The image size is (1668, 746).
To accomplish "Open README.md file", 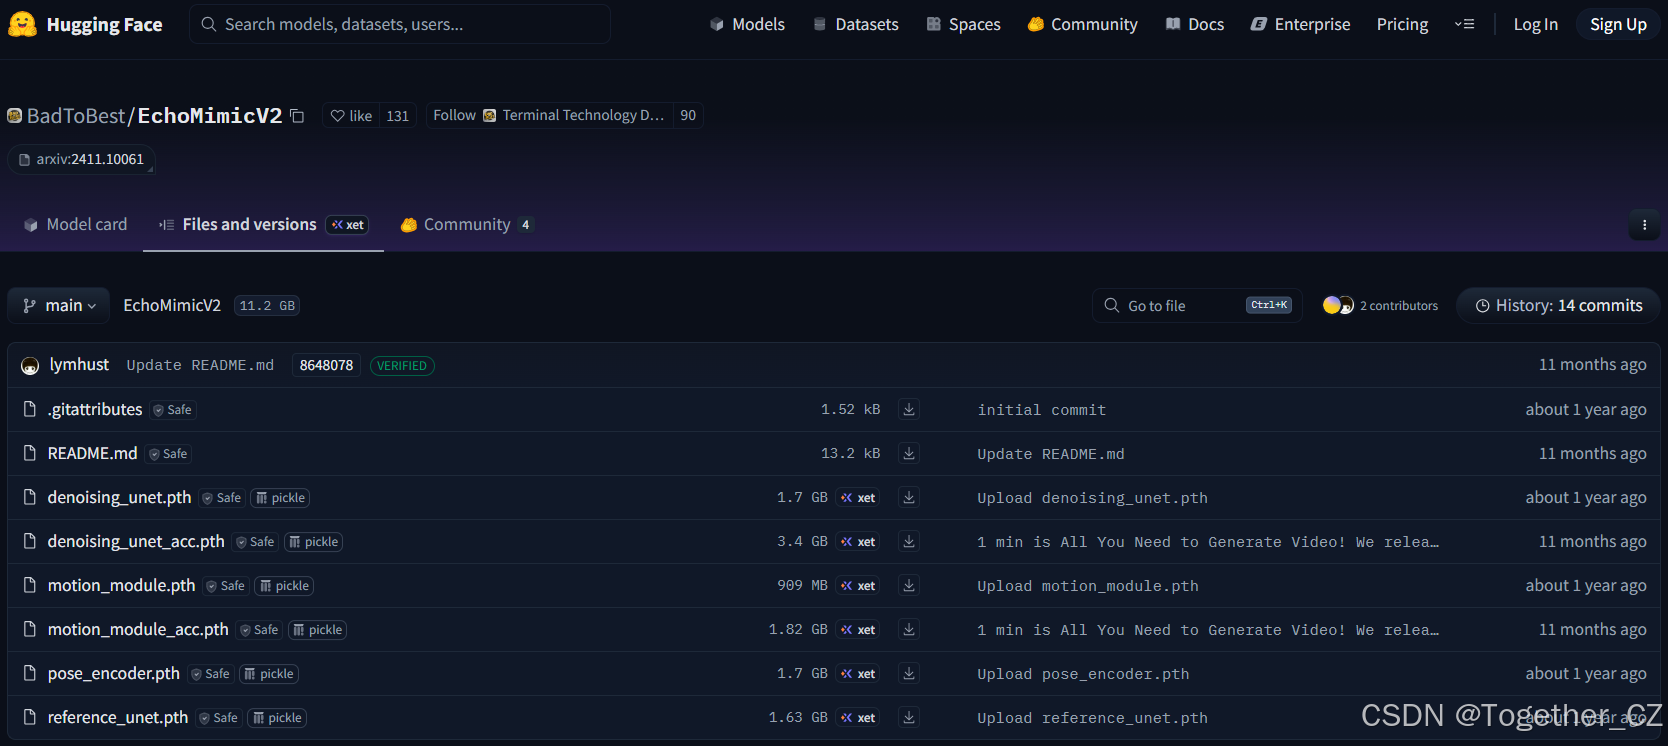I will [x=92, y=454].
